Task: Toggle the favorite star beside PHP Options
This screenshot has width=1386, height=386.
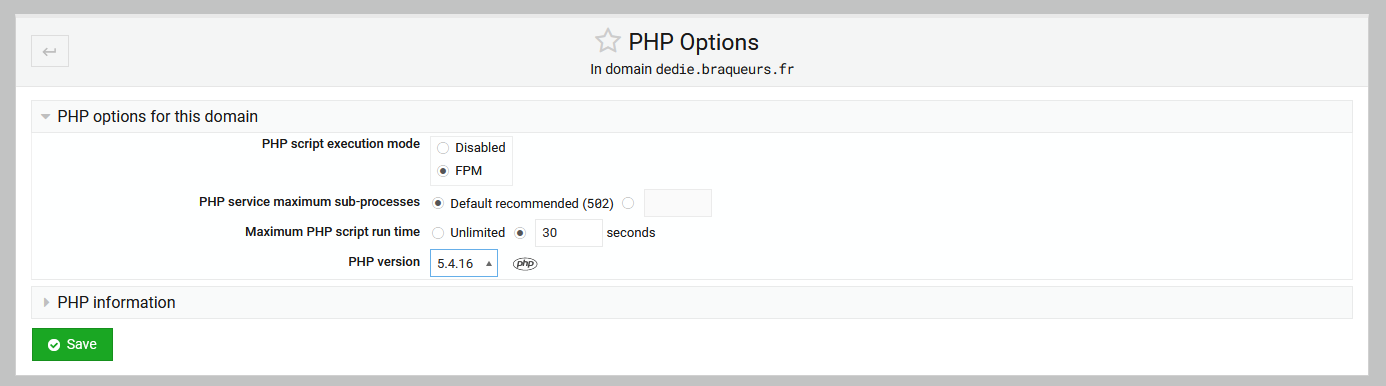Action: (607, 41)
